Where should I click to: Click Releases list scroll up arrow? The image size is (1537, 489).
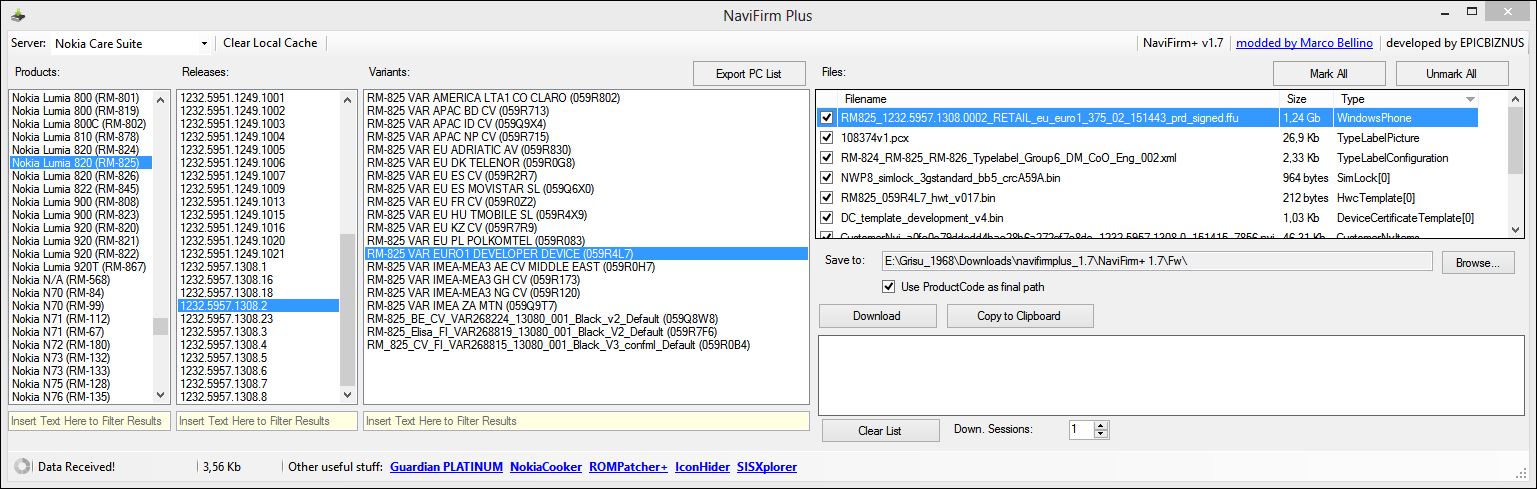348,99
